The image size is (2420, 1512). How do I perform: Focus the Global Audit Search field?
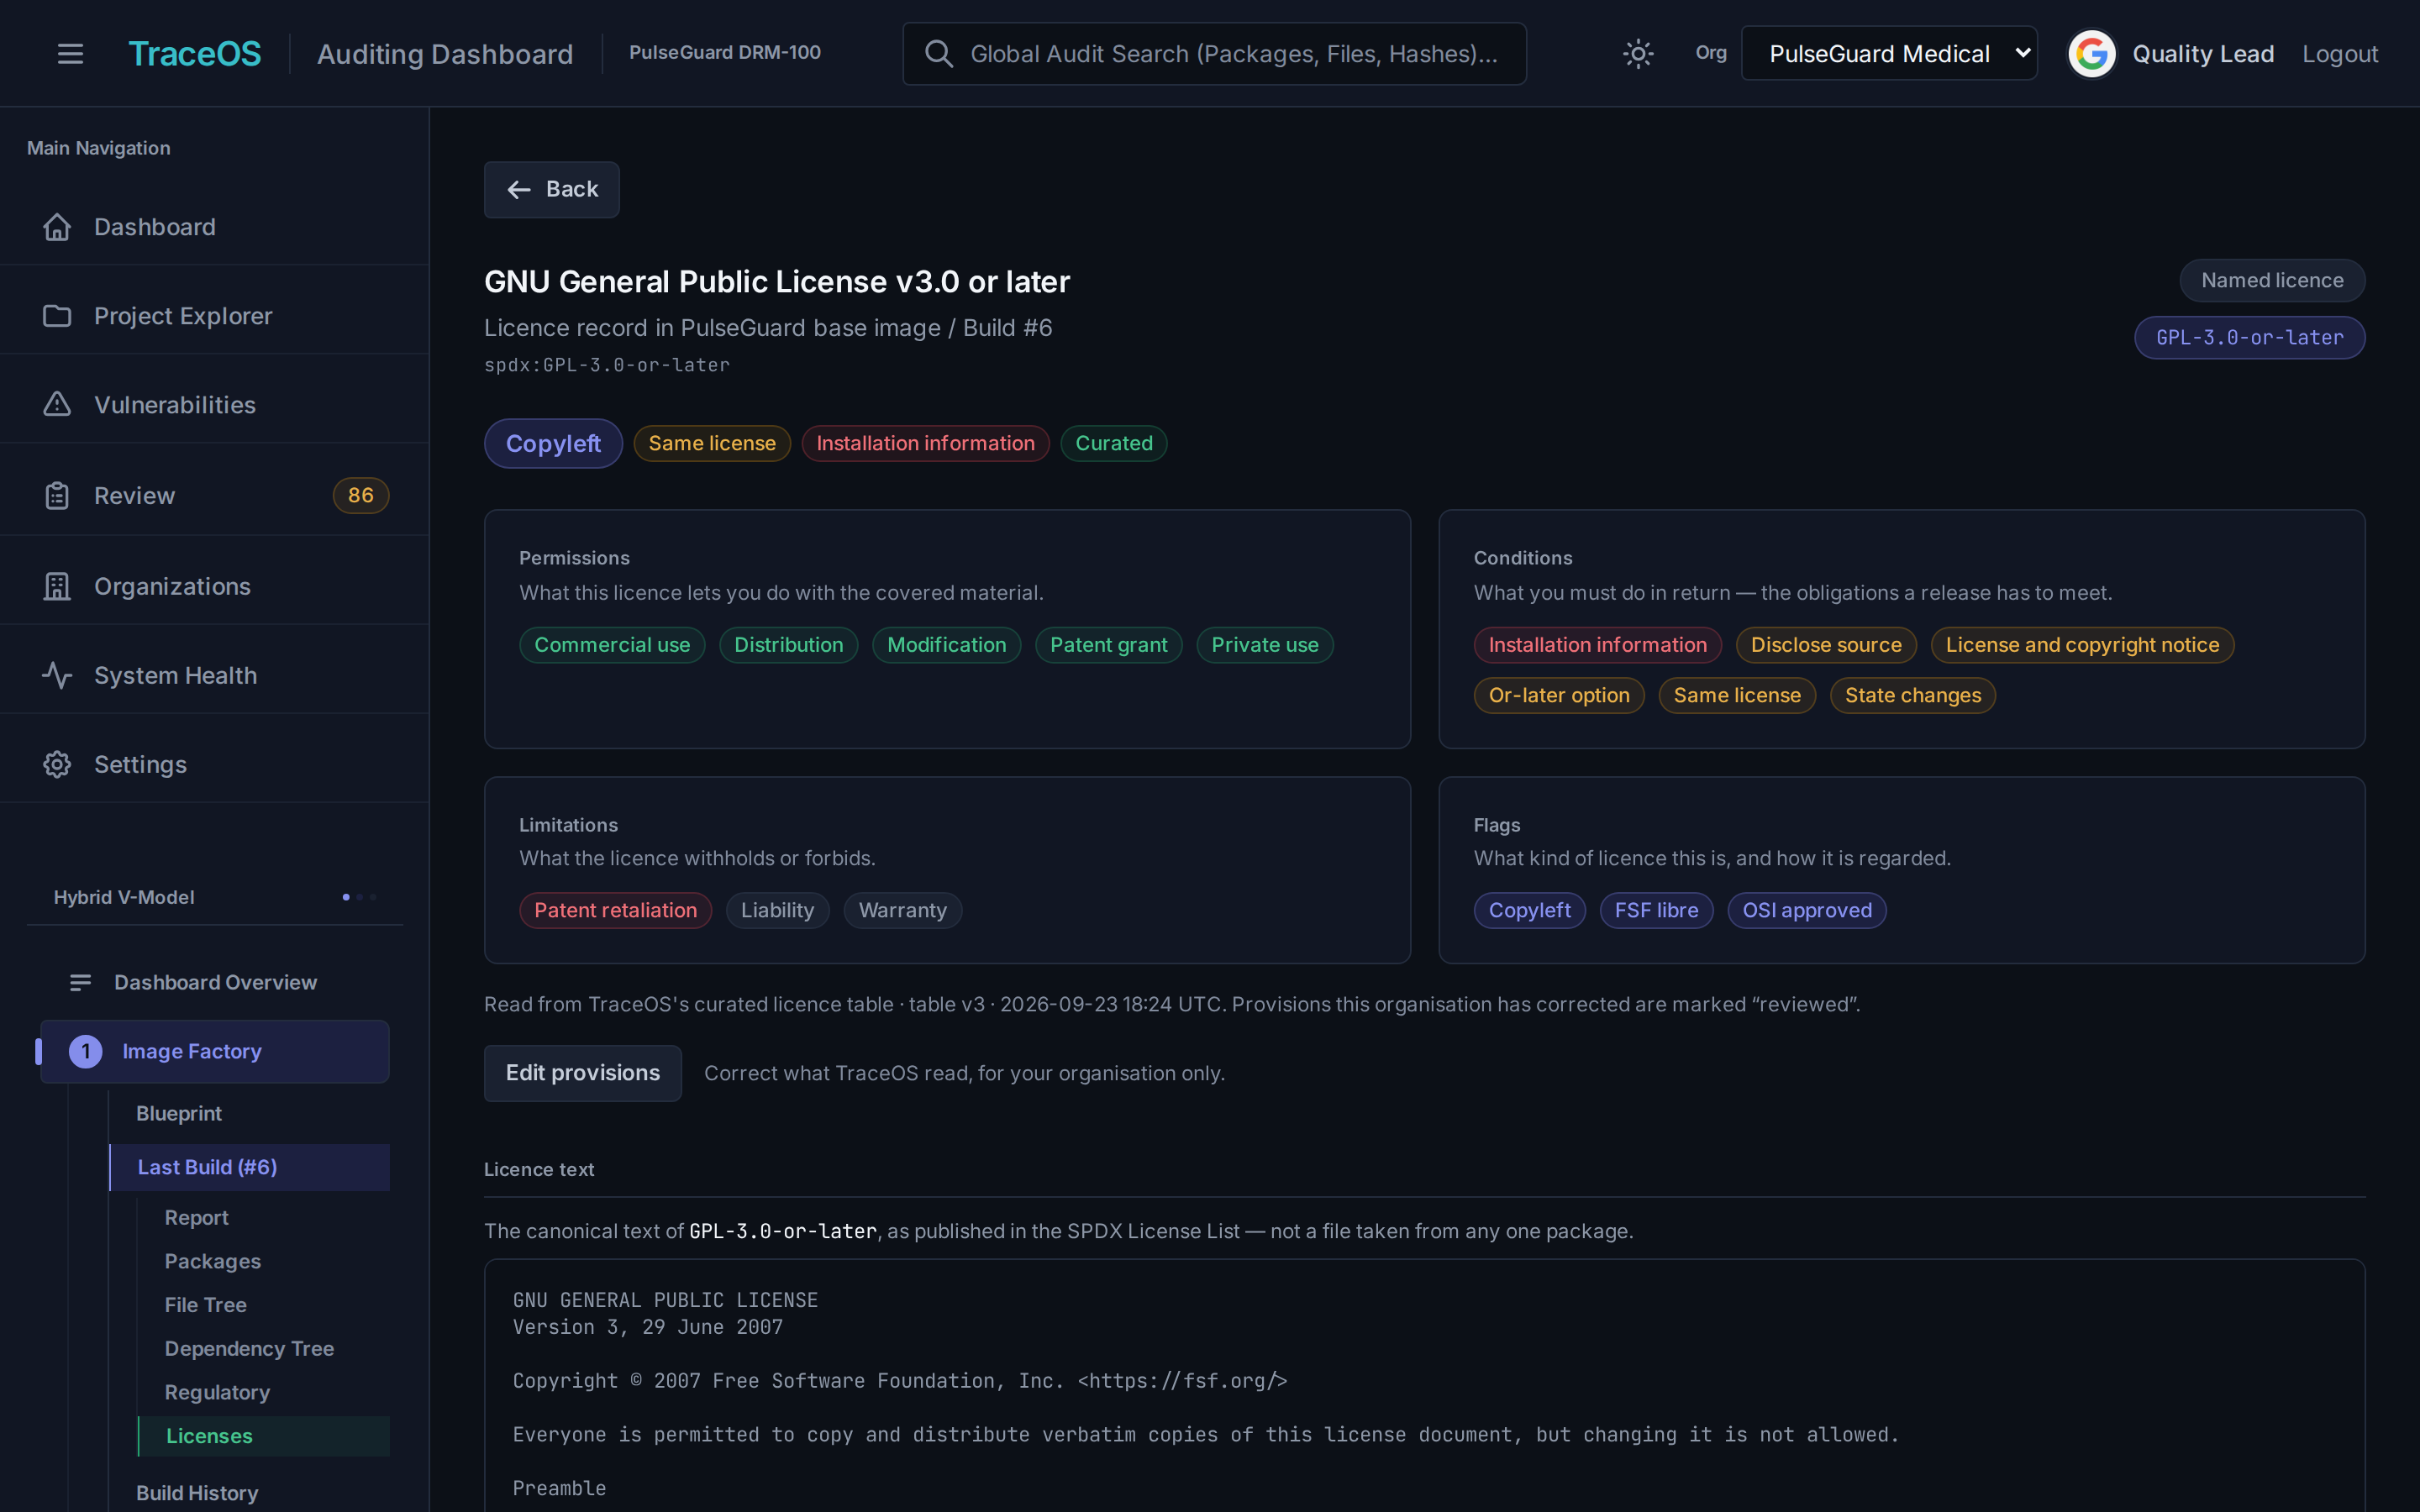[x=1214, y=54]
